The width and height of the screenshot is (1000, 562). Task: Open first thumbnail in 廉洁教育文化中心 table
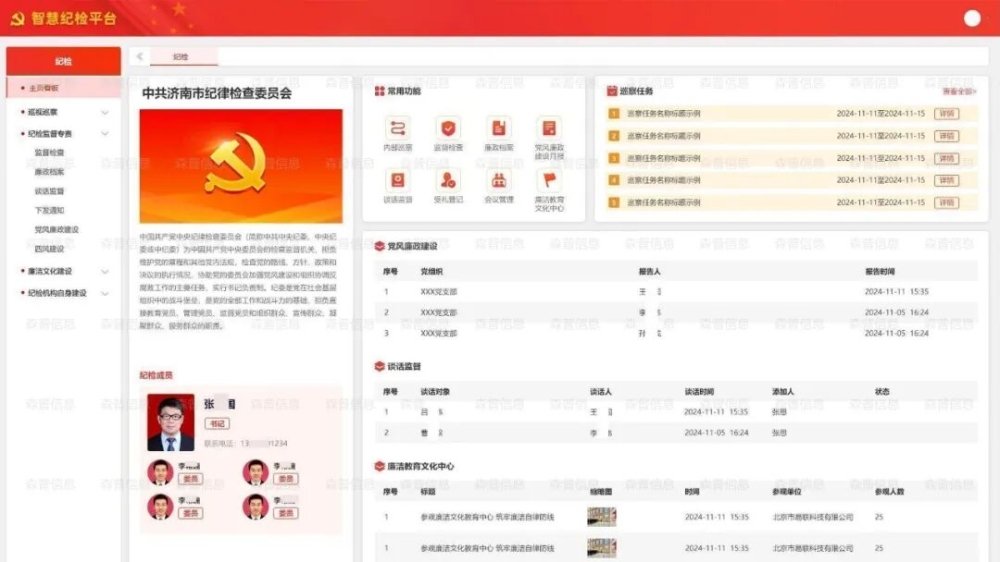point(601,517)
